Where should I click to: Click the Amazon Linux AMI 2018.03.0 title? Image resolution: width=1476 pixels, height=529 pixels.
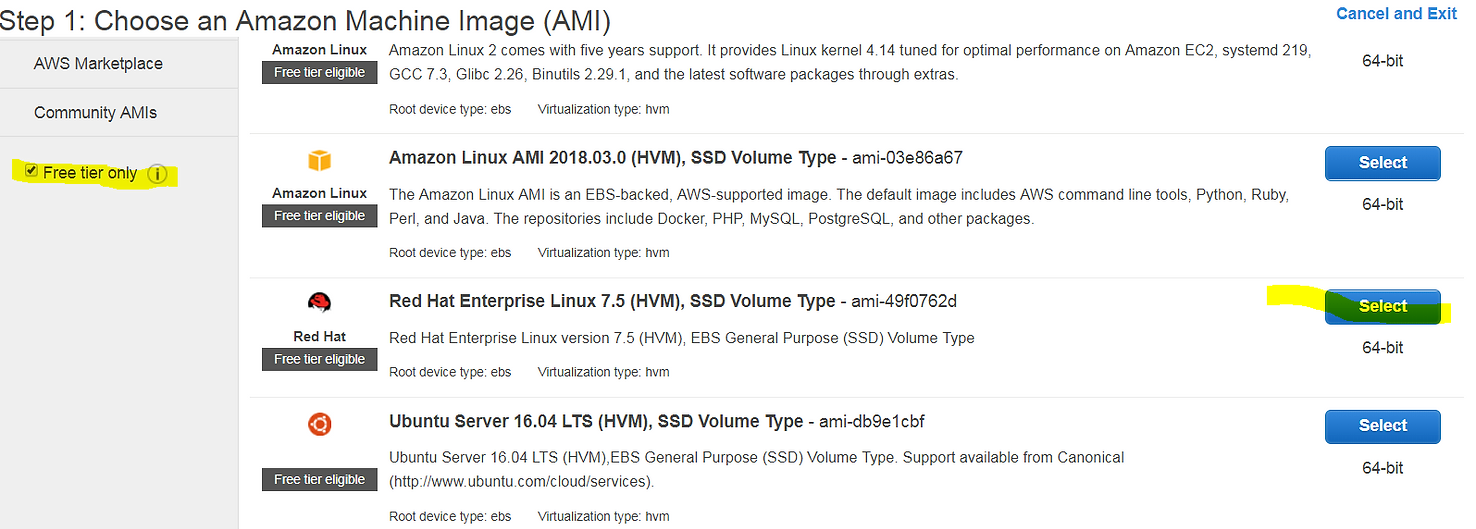[612, 158]
